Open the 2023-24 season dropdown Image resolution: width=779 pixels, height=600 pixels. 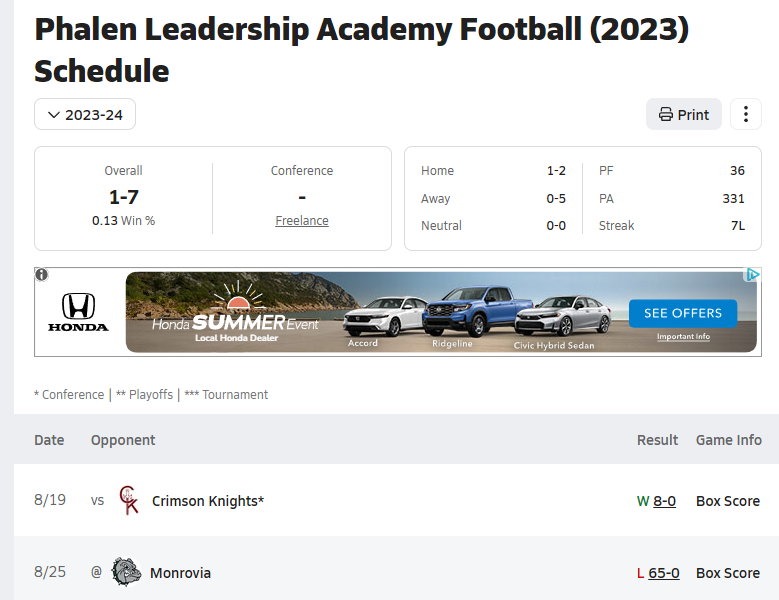85,114
